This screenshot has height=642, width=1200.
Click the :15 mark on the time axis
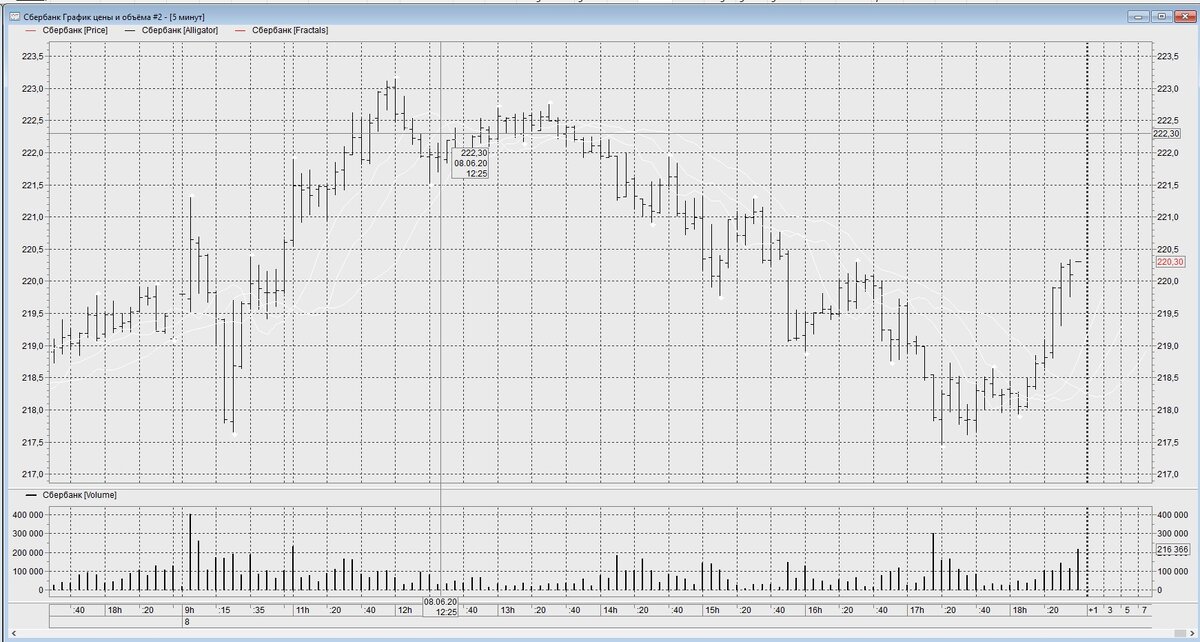224,610
